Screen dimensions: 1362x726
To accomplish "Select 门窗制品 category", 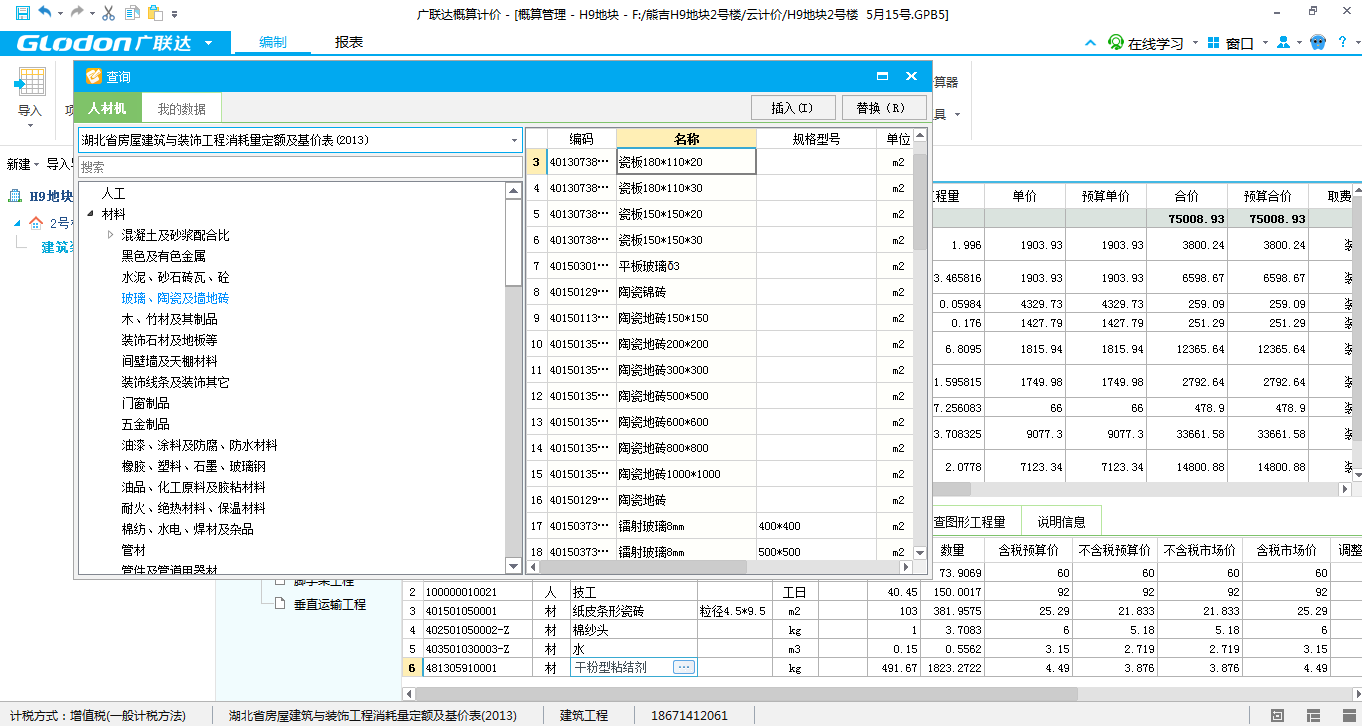I will point(145,403).
